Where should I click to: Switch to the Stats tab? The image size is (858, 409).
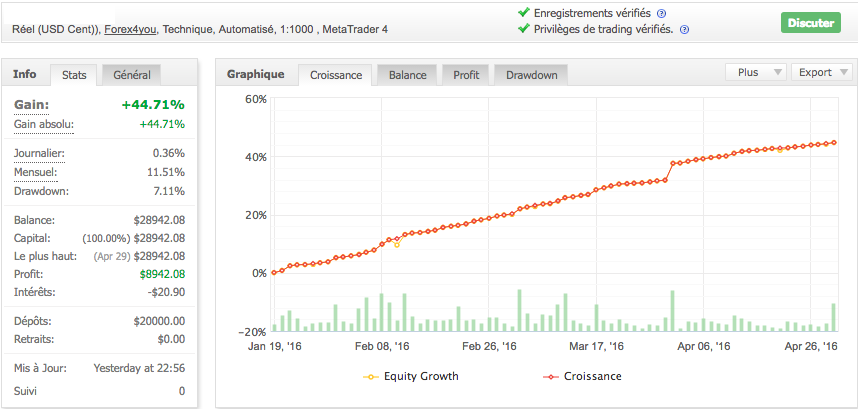tap(74, 75)
